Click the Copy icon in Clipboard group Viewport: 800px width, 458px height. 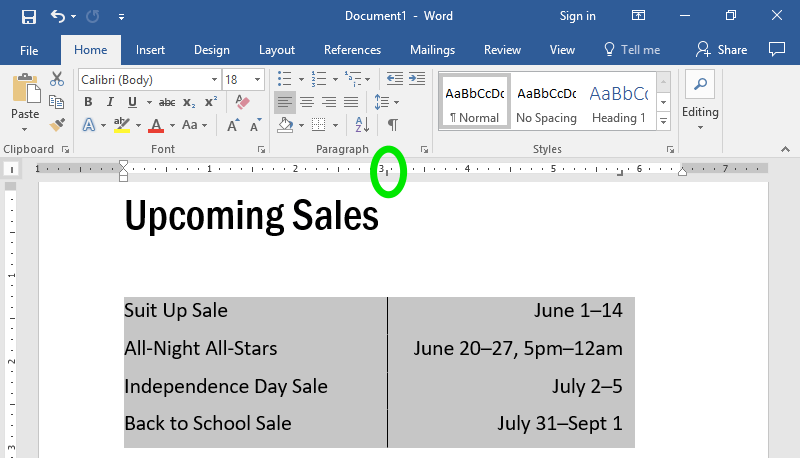click(57, 102)
